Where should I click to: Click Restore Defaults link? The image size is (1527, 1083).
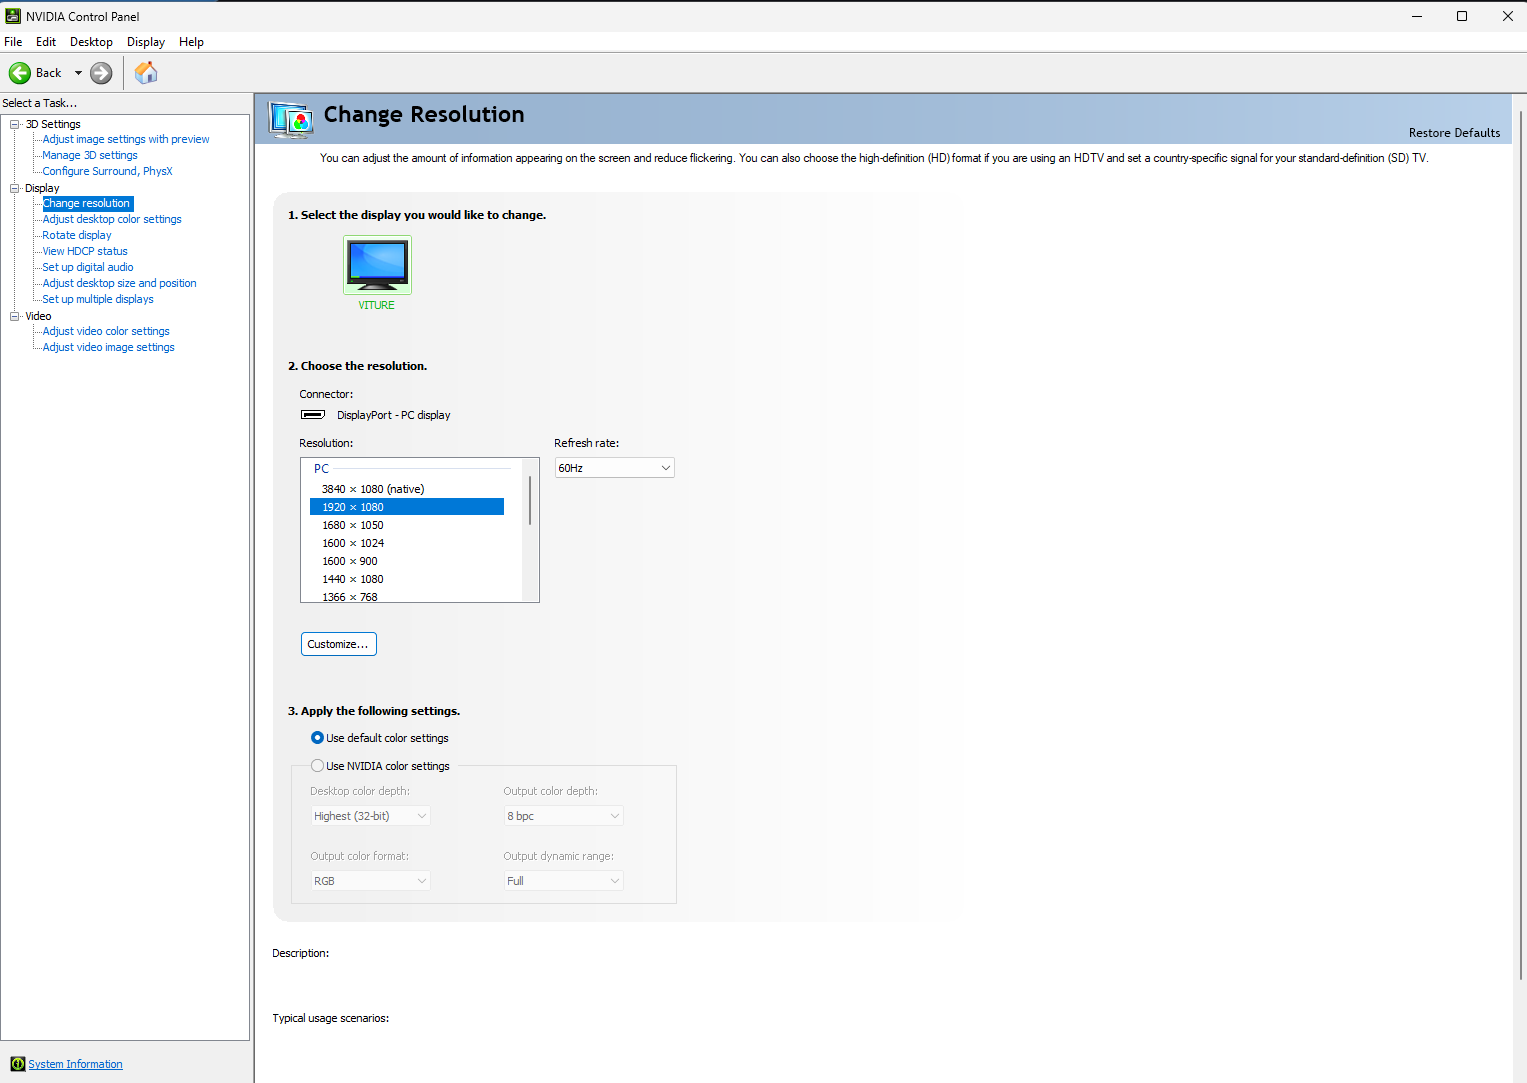tap(1454, 133)
